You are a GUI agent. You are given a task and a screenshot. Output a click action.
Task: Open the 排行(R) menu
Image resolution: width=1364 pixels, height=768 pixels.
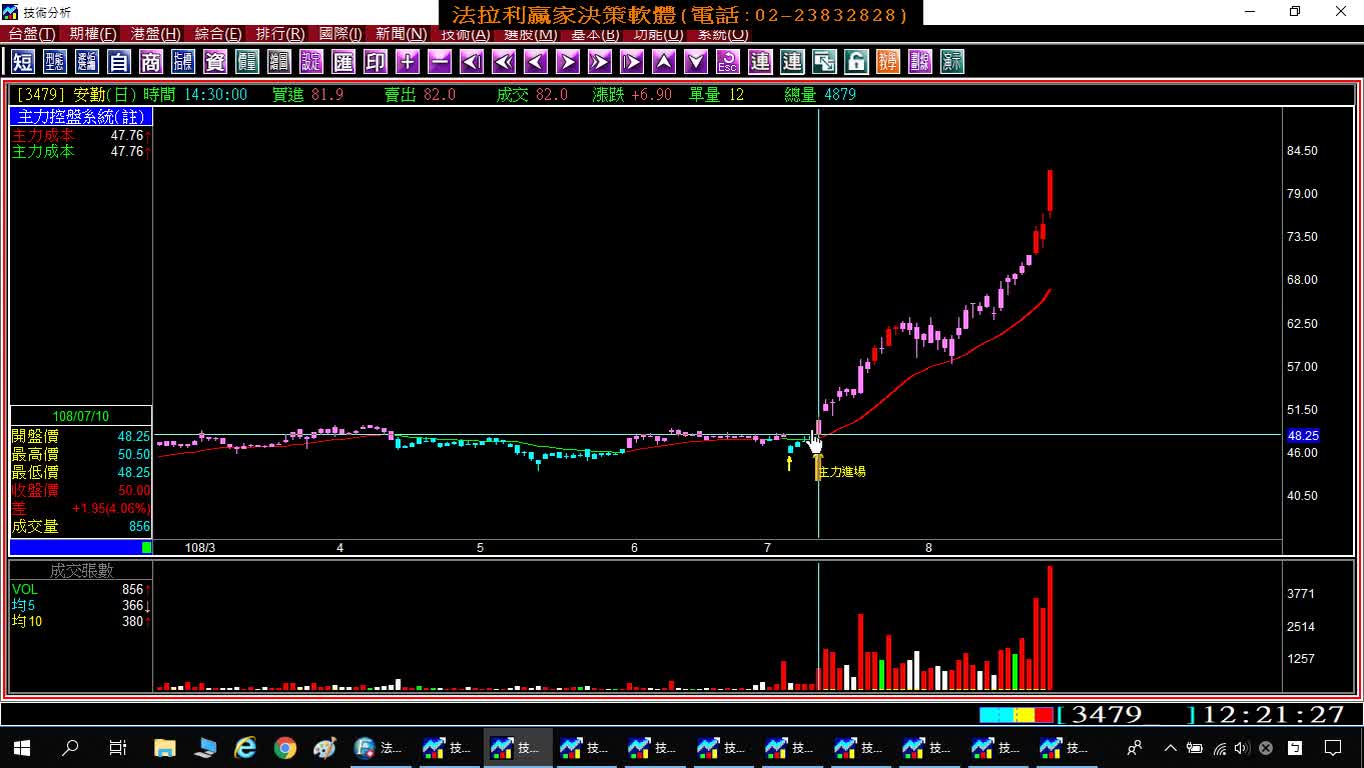click(280, 35)
